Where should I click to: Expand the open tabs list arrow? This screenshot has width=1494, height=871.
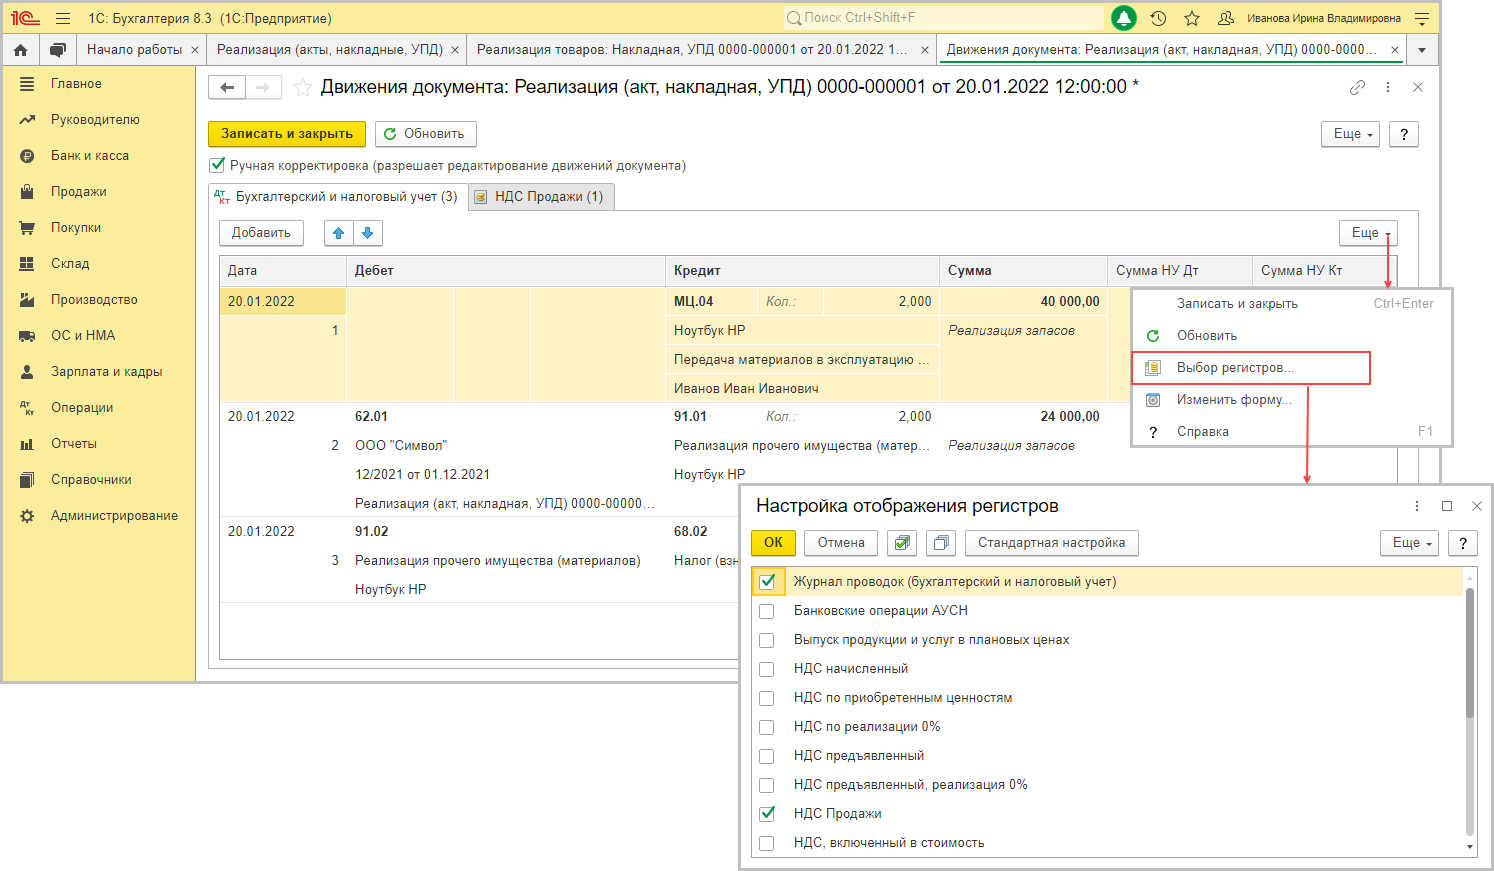point(1421,50)
